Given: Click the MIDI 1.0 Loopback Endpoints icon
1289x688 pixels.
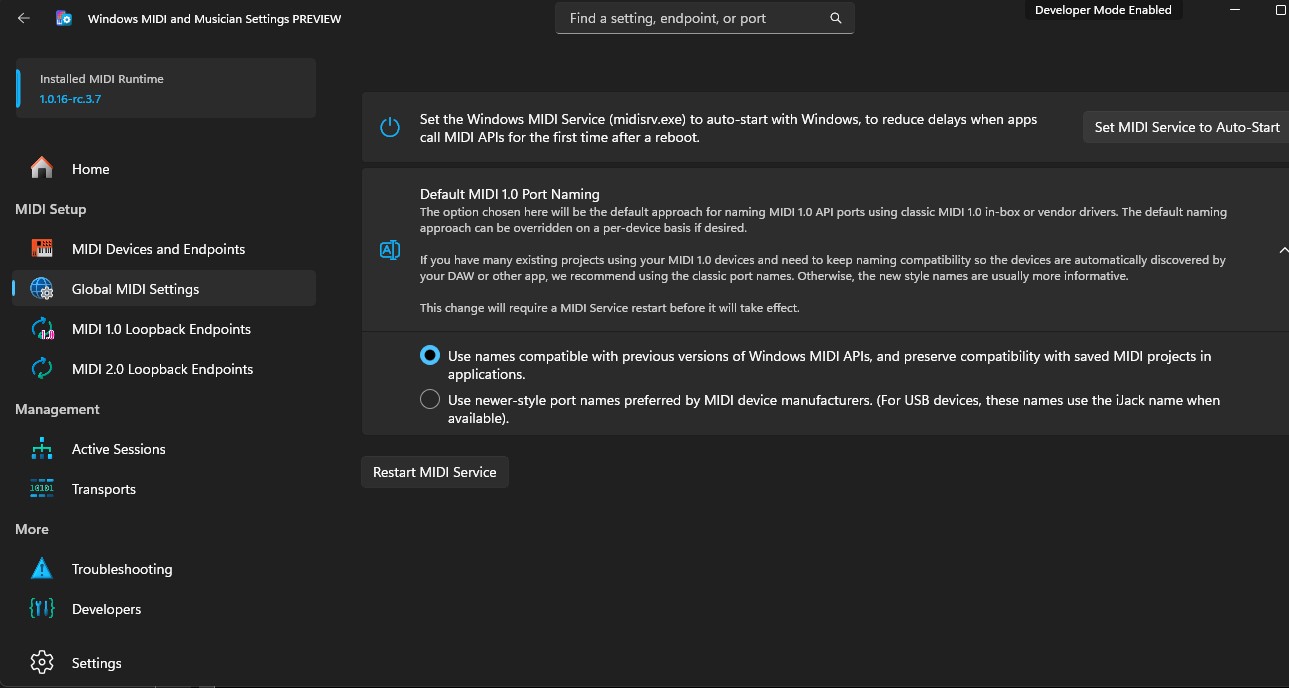Looking at the screenshot, I should point(42,329).
